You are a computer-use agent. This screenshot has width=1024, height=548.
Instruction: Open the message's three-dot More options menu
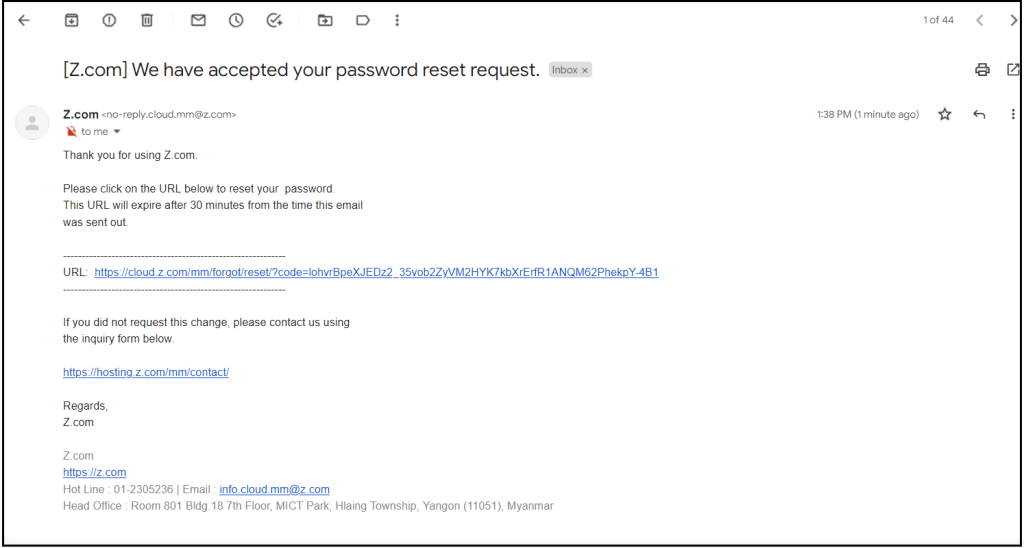click(x=1013, y=114)
